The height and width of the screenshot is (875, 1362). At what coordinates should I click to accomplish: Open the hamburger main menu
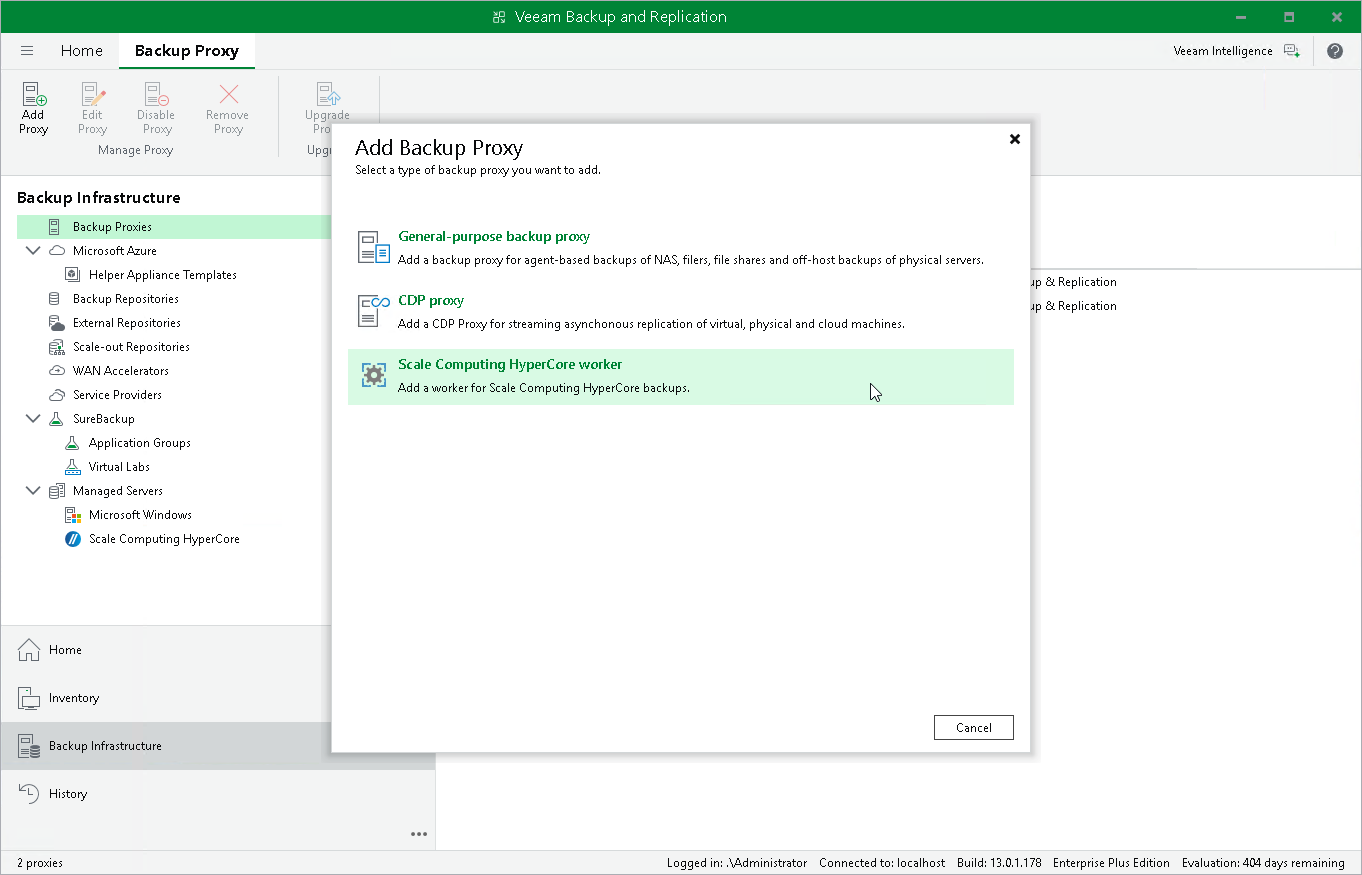[27, 51]
